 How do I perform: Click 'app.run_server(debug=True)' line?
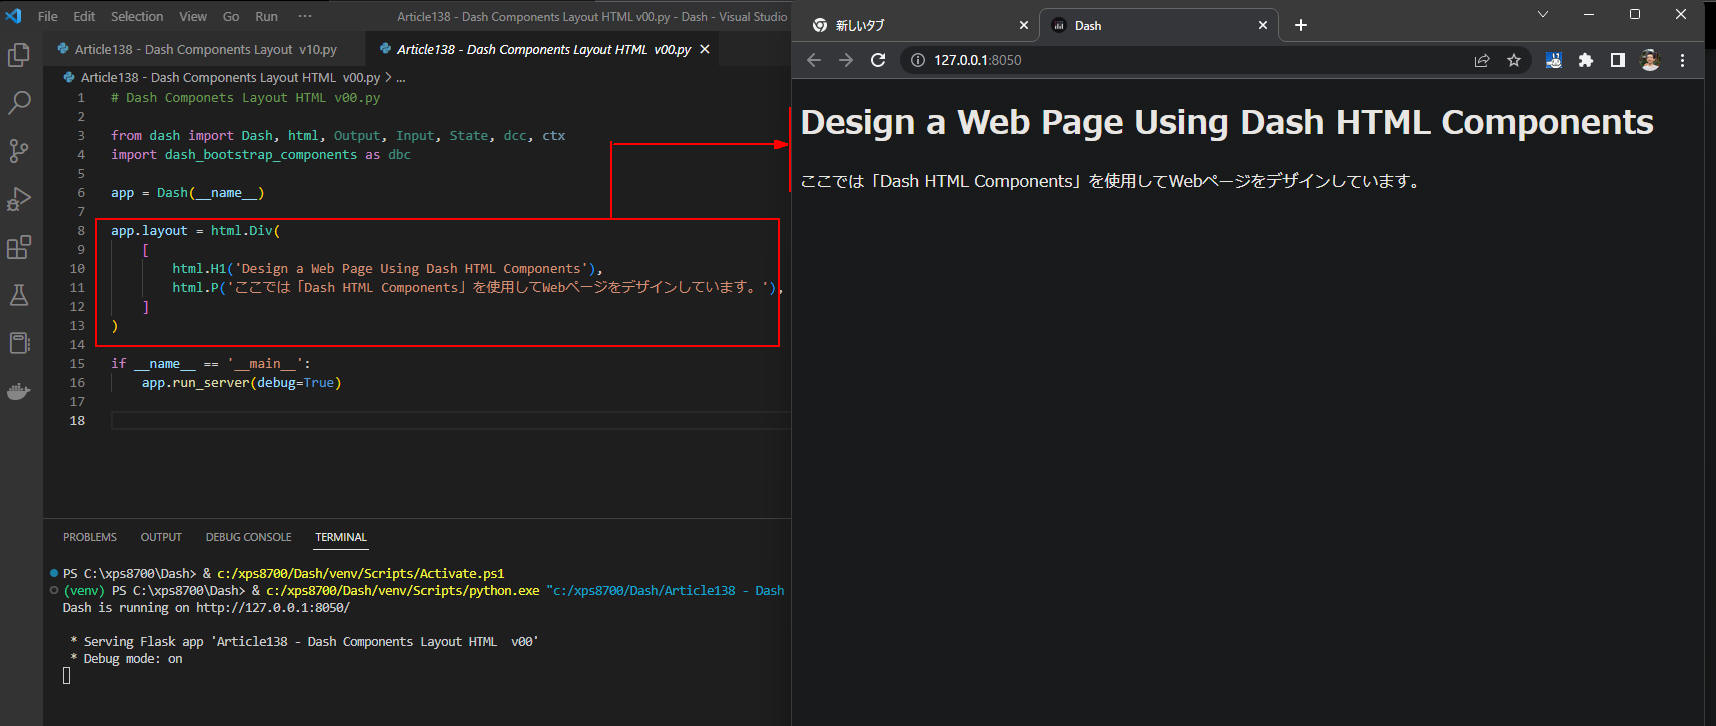point(241,383)
